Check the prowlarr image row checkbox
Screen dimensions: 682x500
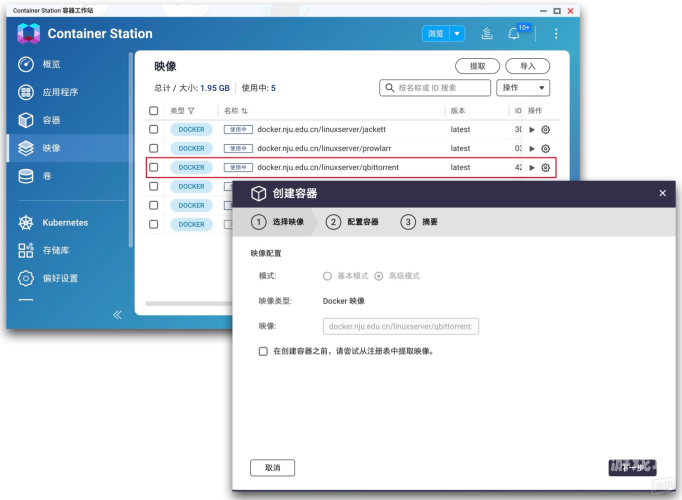click(154, 148)
